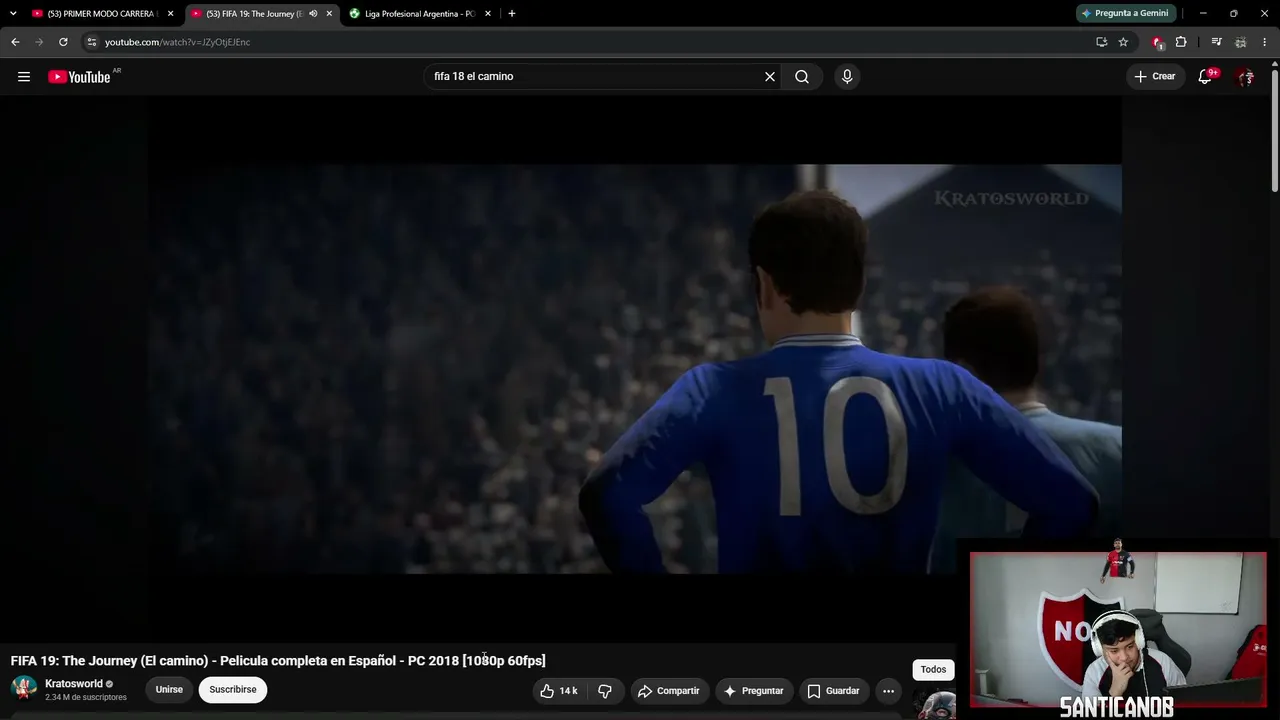1280x720 pixels.
Task: Open the Chrome profile avatar
Action: pyautogui.click(x=1240, y=42)
